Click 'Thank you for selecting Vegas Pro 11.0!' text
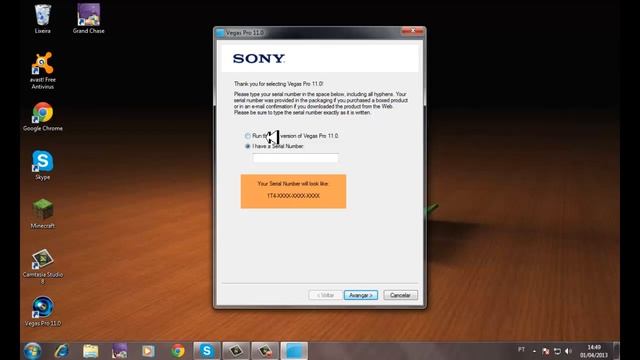Screen dimensions: 640x360 click(279, 84)
